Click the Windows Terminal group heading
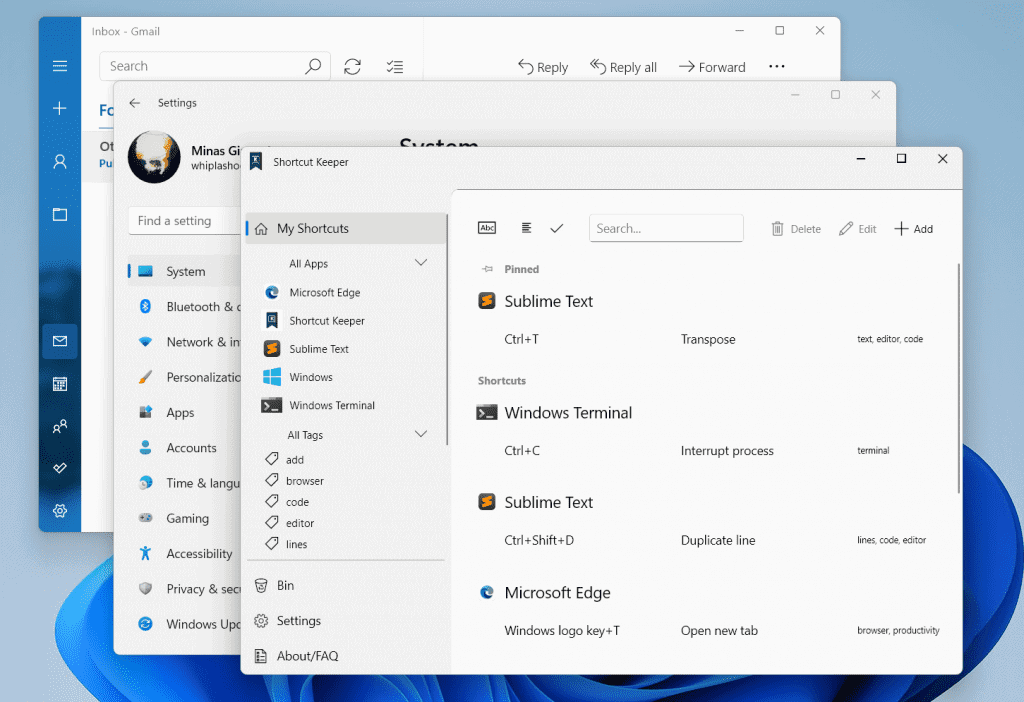Screen dimensions: 1024x702 tap(568, 413)
